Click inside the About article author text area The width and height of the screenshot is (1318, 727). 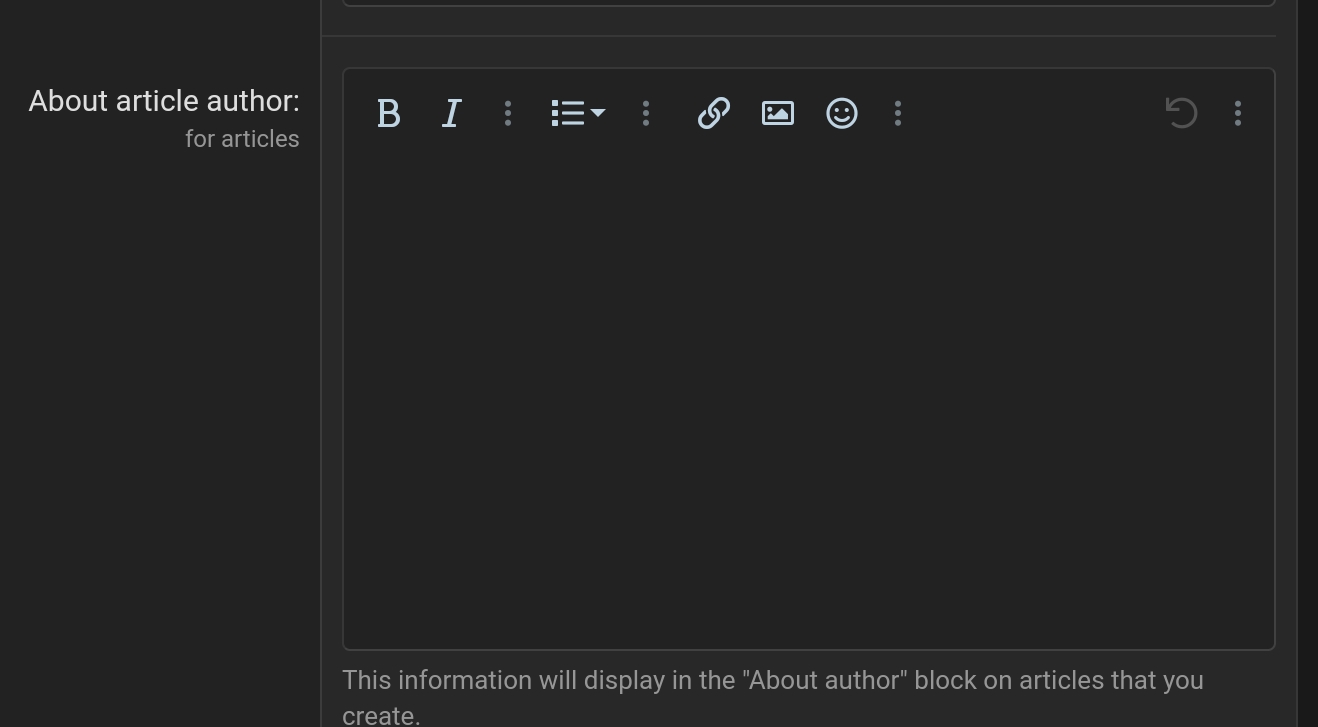(x=809, y=400)
